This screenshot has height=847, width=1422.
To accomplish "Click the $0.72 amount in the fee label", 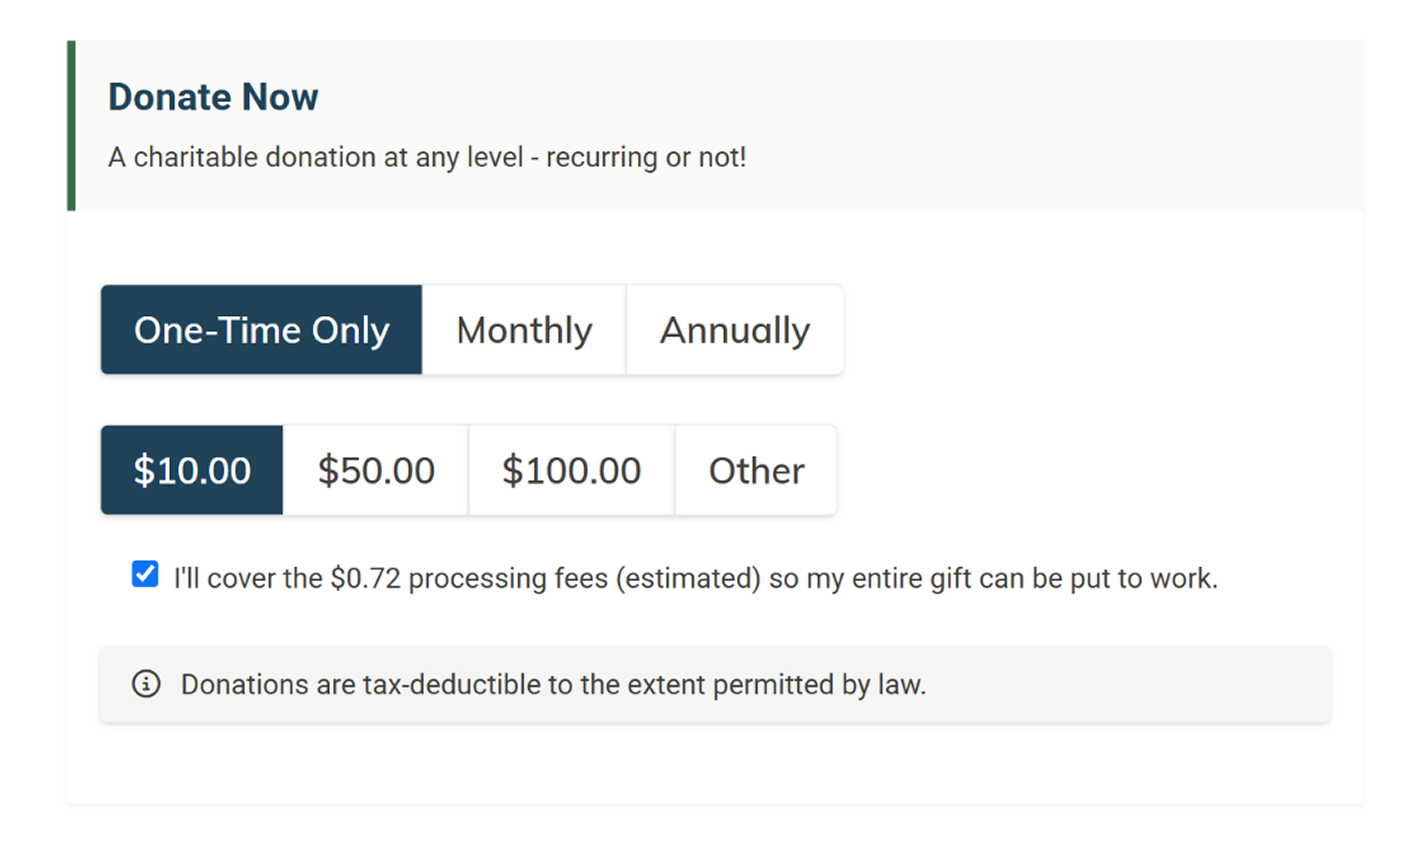I will pyautogui.click(x=365, y=579).
